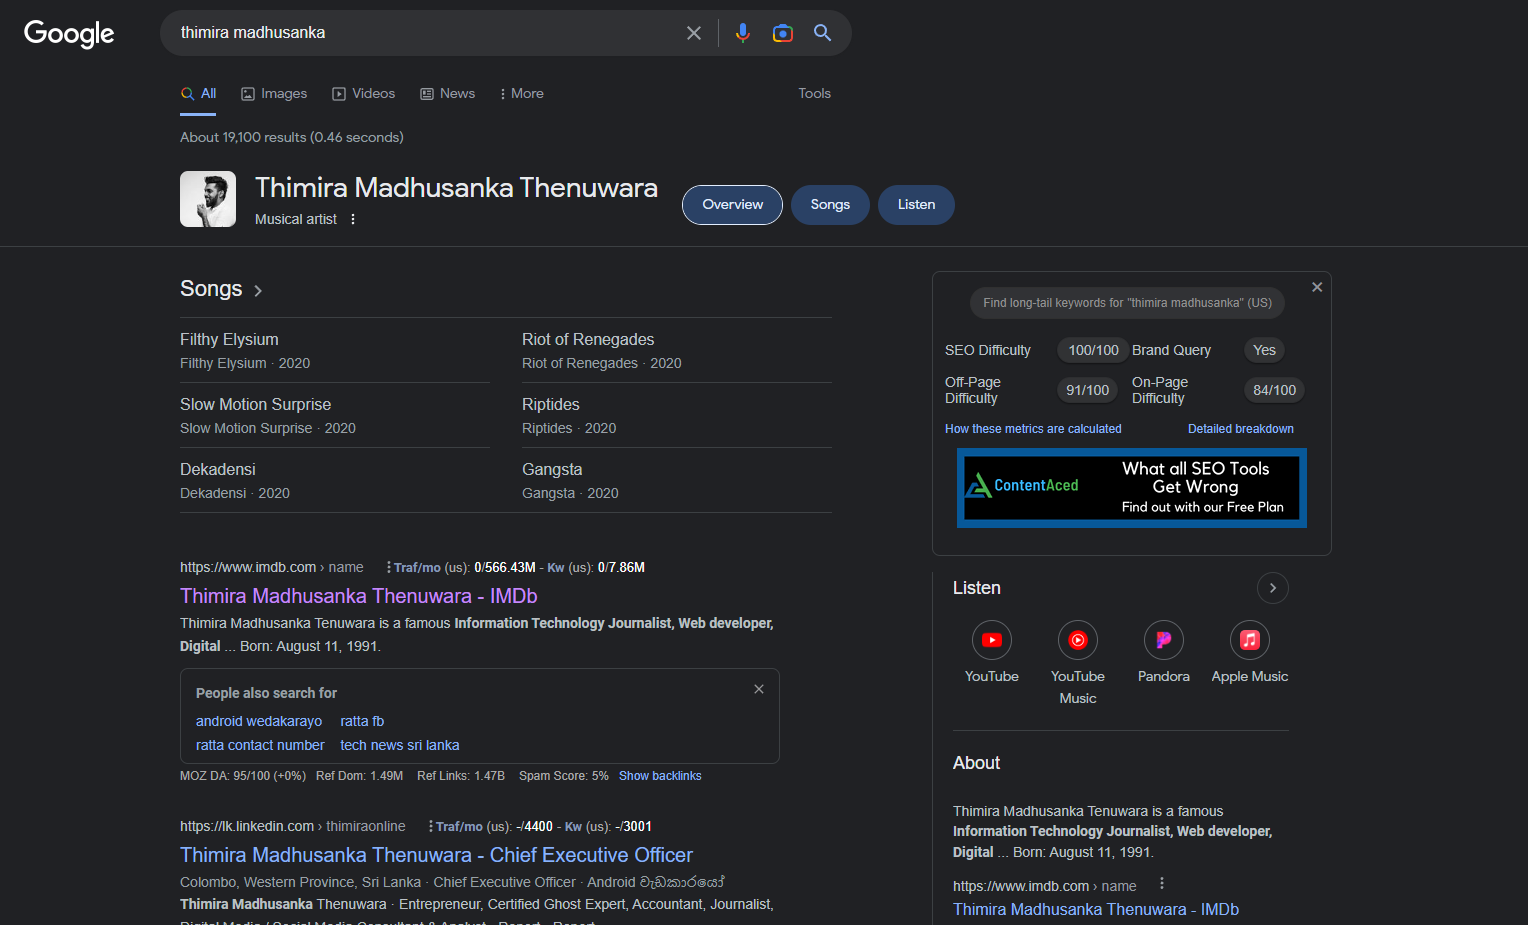The height and width of the screenshot is (925, 1528).
Task: Open the Traf/mo menu on IMDb result
Action: tap(388, 567)
